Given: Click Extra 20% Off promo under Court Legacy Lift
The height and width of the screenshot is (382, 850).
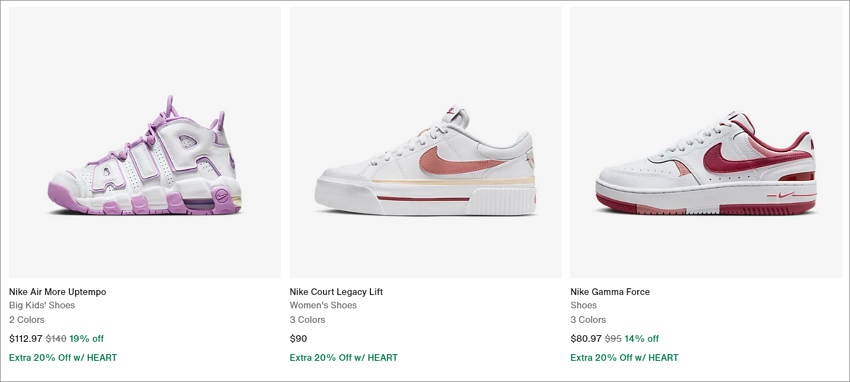Looking at the screenshot, I should click(x=344, y=358).
